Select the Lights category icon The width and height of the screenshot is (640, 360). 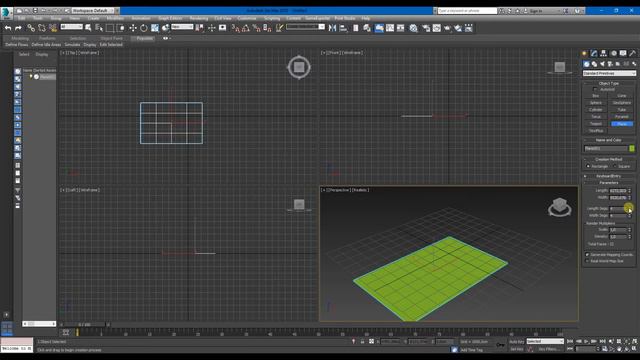coord(602,64)
